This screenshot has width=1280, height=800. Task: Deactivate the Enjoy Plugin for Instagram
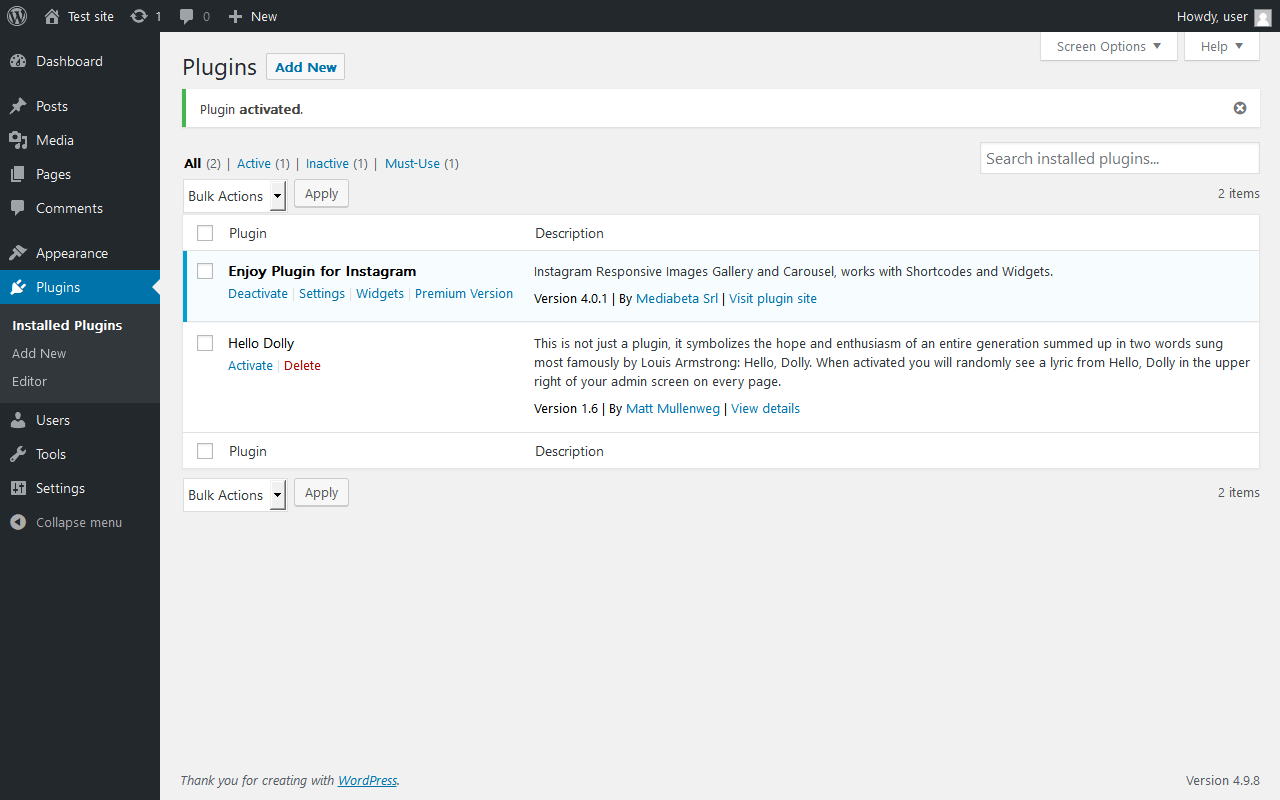pos(257,293)
